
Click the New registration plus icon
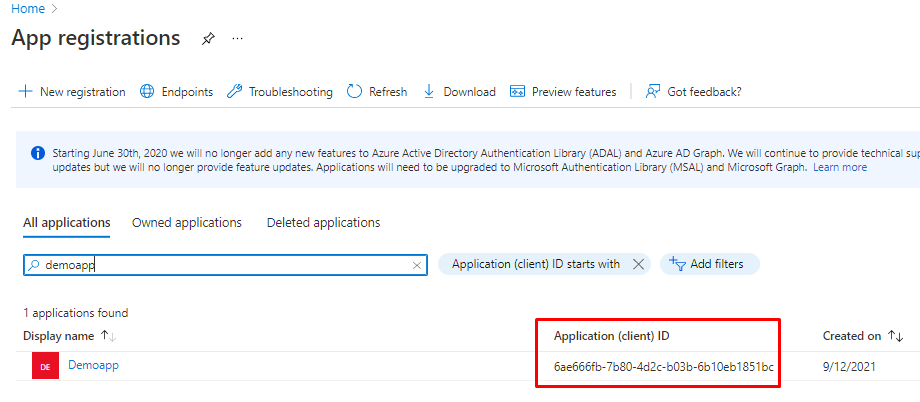click(25, 92)
